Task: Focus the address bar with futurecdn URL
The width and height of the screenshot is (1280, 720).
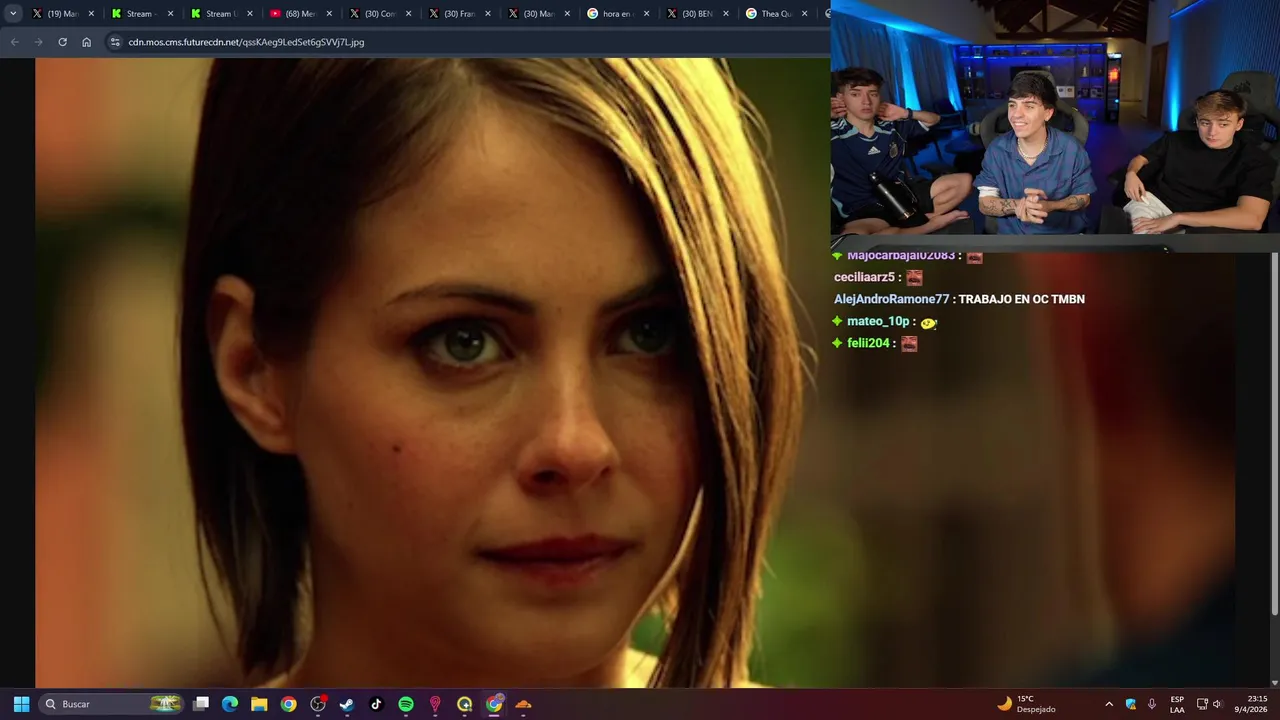Action: (465, 42)
